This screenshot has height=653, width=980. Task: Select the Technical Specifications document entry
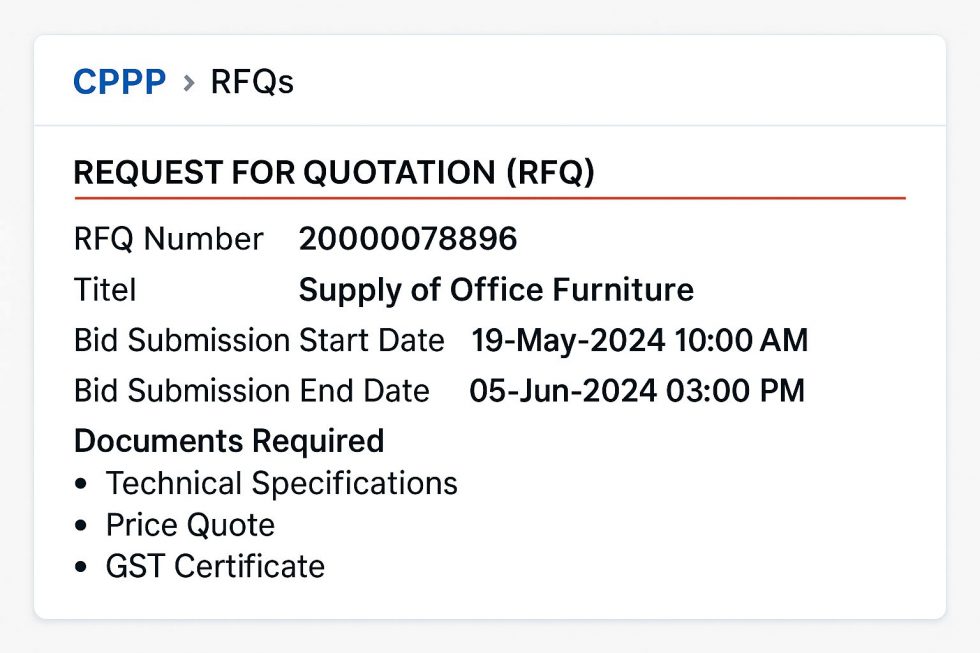282,483
